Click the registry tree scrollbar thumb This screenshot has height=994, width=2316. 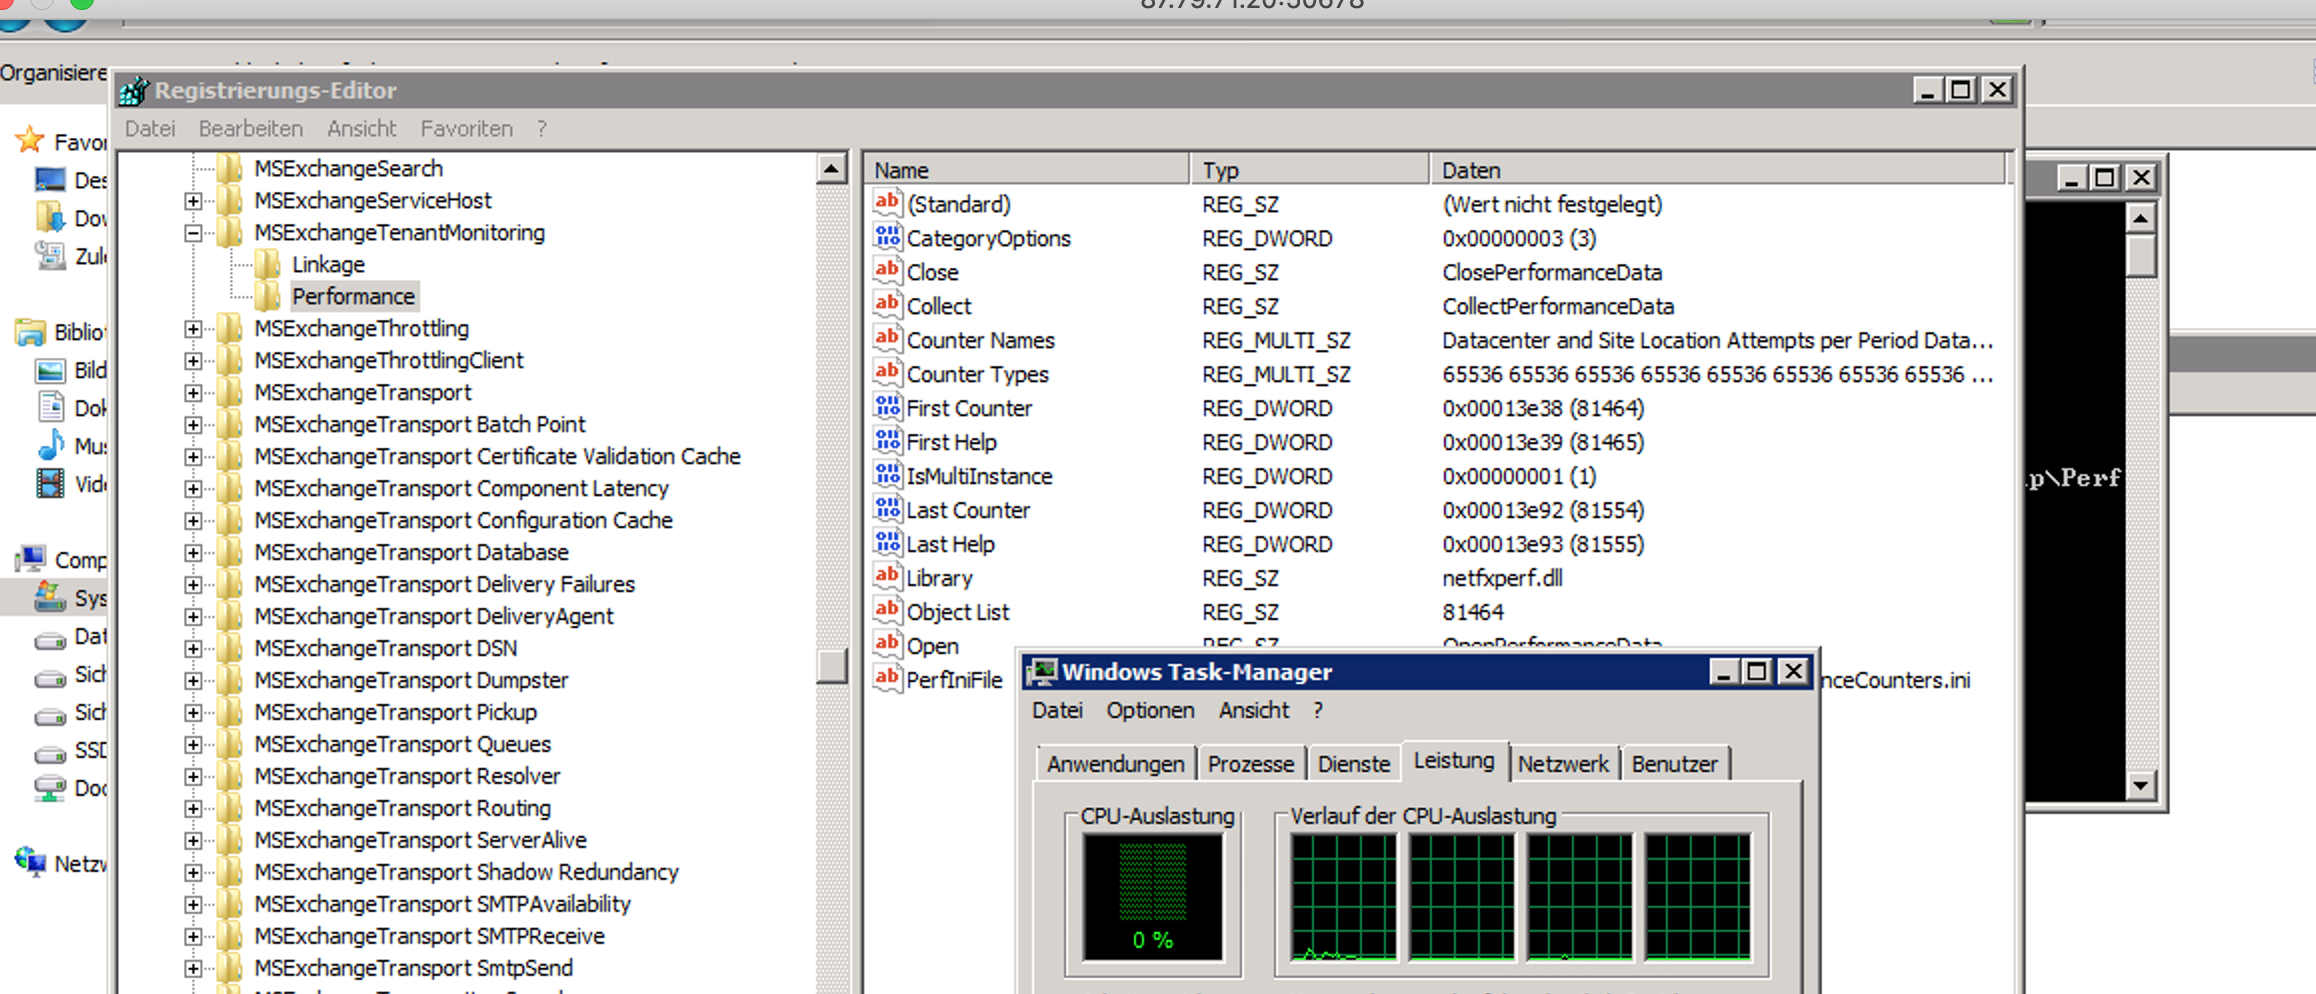831,666
